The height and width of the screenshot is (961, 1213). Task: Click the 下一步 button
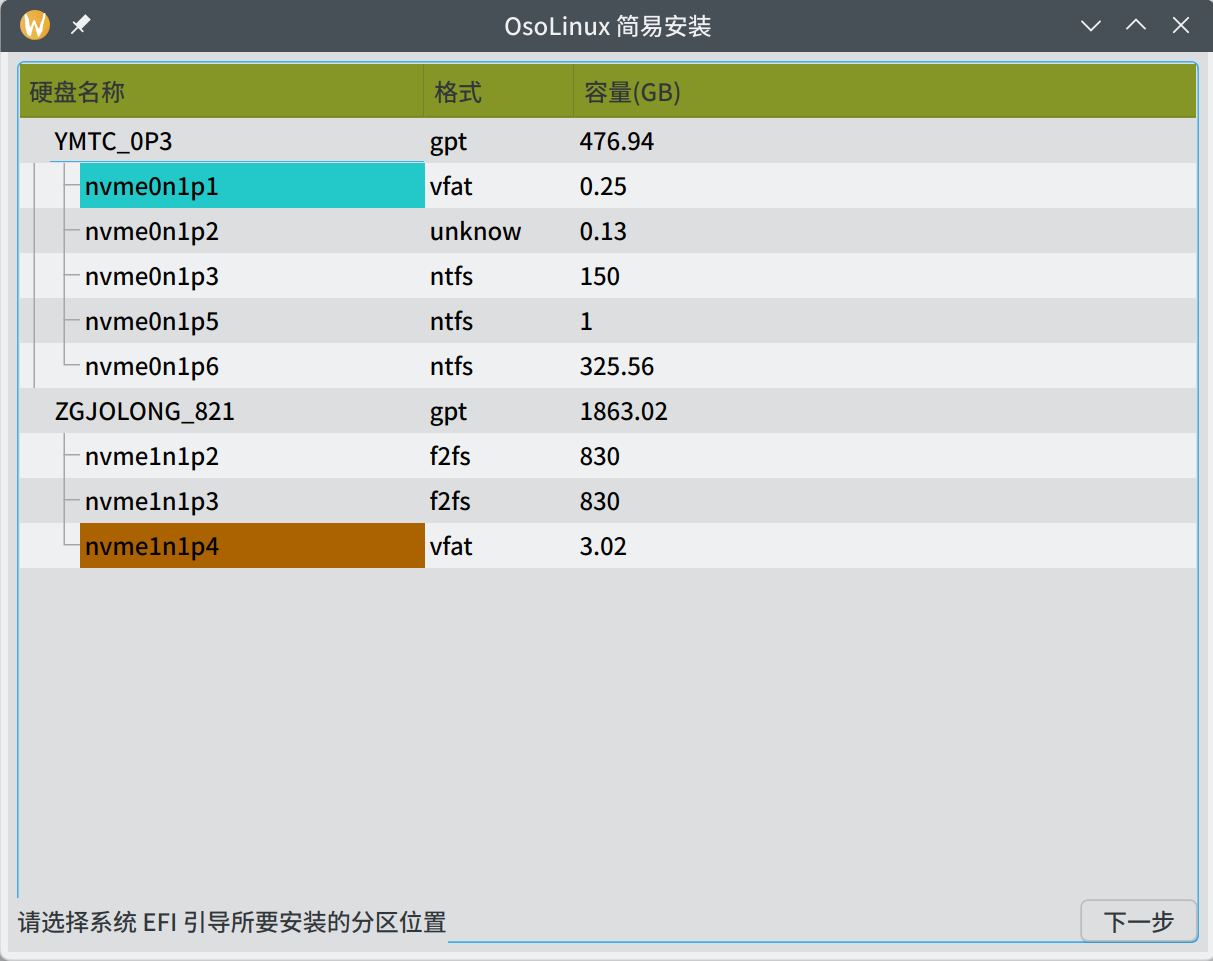(x=1138, y=921)
